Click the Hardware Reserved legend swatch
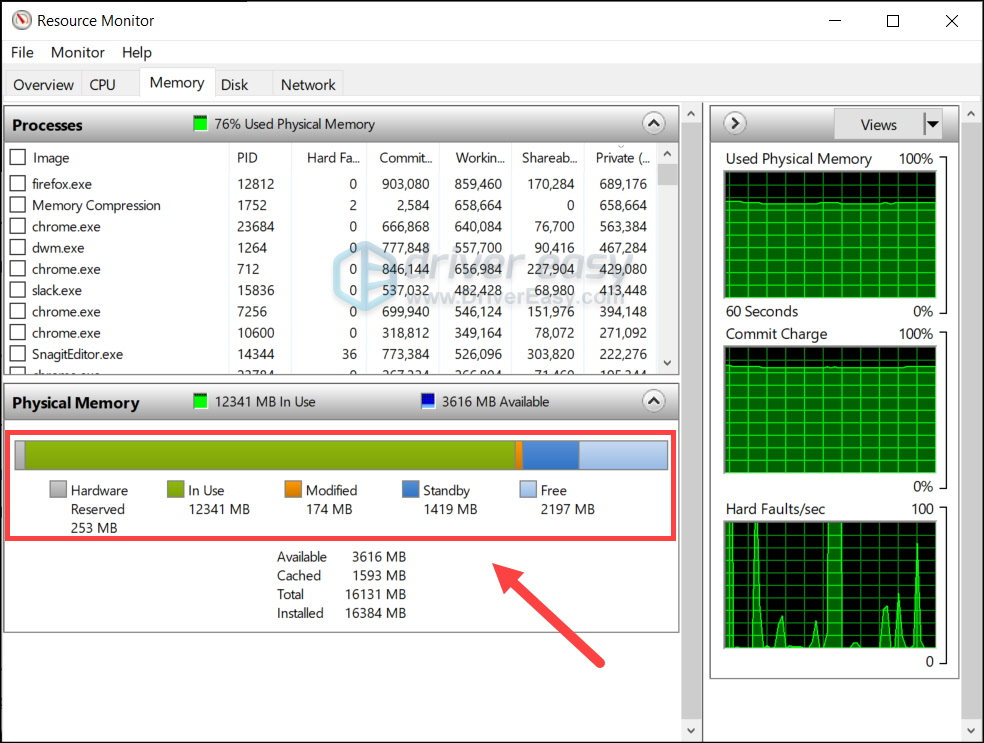 57,490
